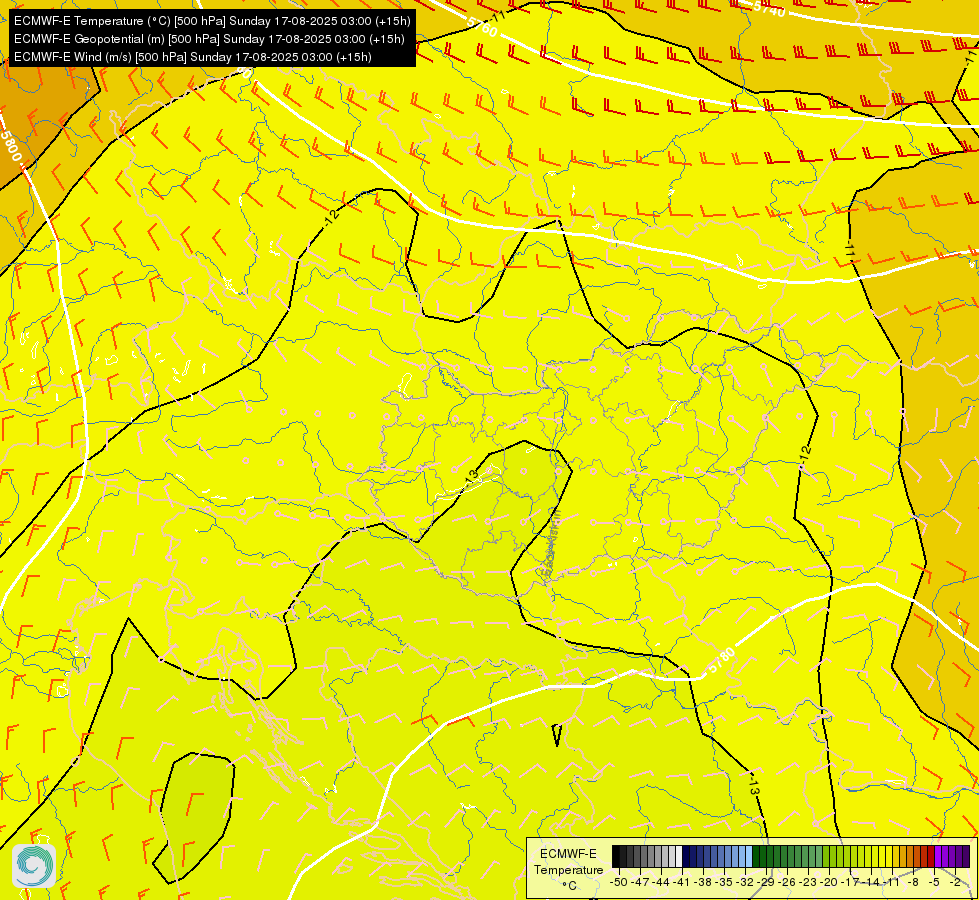979x900 pixels.
Task: Click the ECMWF-E Temperature 500 hPa title line
Action: pyautogui.click(x=212, y=21)
